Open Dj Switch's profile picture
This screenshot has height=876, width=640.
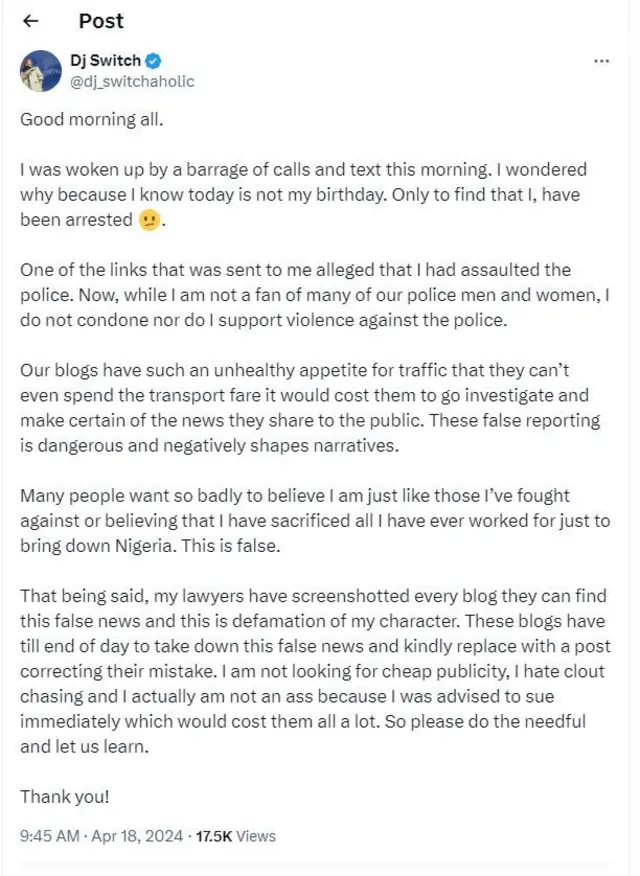[x=40, y=70]
